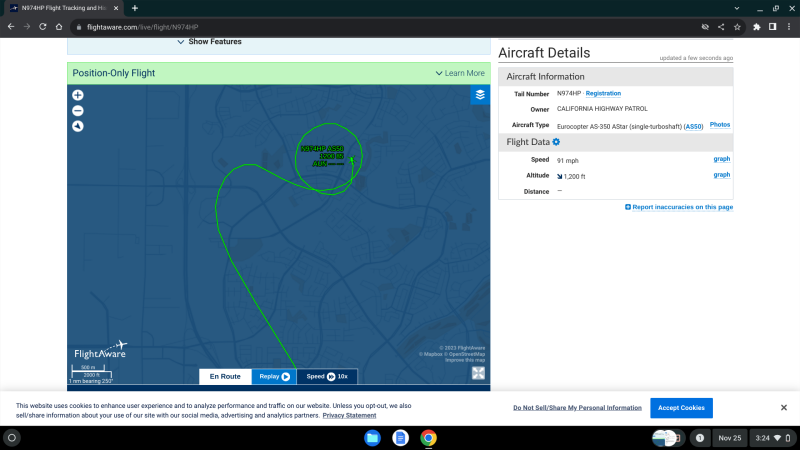This screenshot has height=450, width=800.
Task: Open Chrome from the shelf
Action: (429, 438)
